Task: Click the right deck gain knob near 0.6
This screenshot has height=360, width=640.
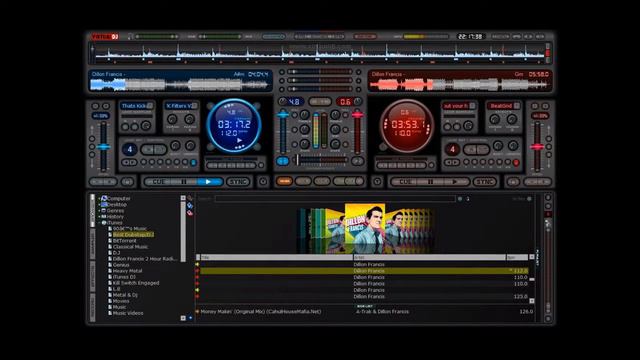Action: (358, 101)
